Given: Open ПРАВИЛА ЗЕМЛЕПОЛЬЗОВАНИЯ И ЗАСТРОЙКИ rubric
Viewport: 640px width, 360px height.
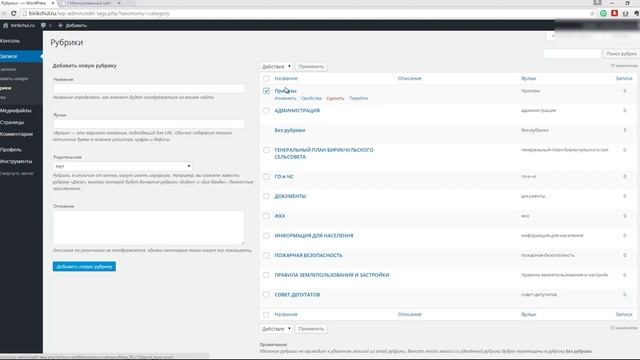Looking at the screenshot, I should 332,275.
